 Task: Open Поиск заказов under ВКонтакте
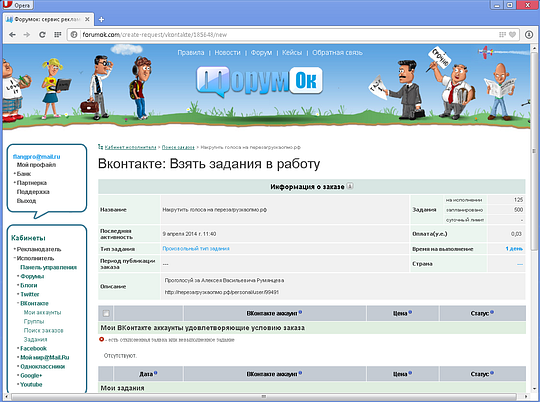coord(43,330)
